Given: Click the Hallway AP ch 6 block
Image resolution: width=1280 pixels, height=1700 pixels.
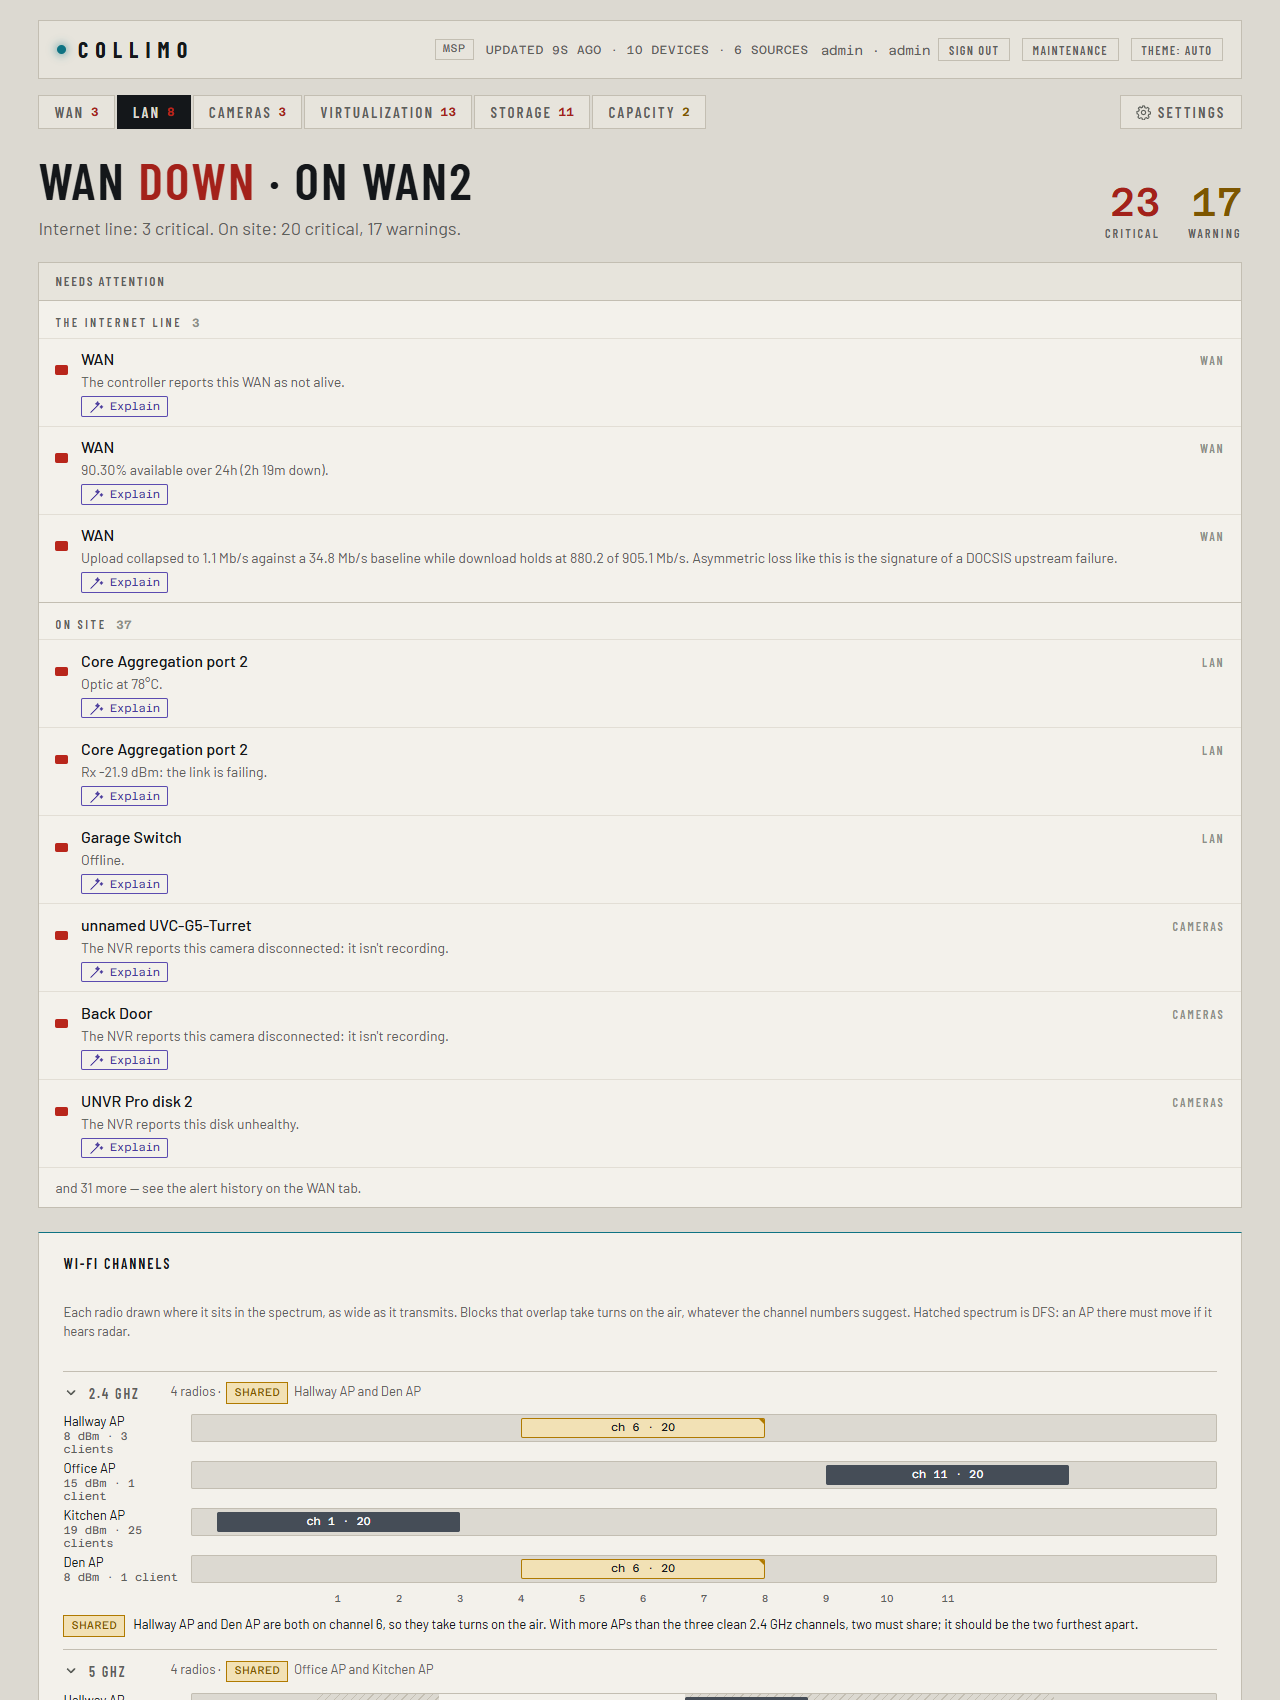Looking at the screenshot, I should 643,1428.
